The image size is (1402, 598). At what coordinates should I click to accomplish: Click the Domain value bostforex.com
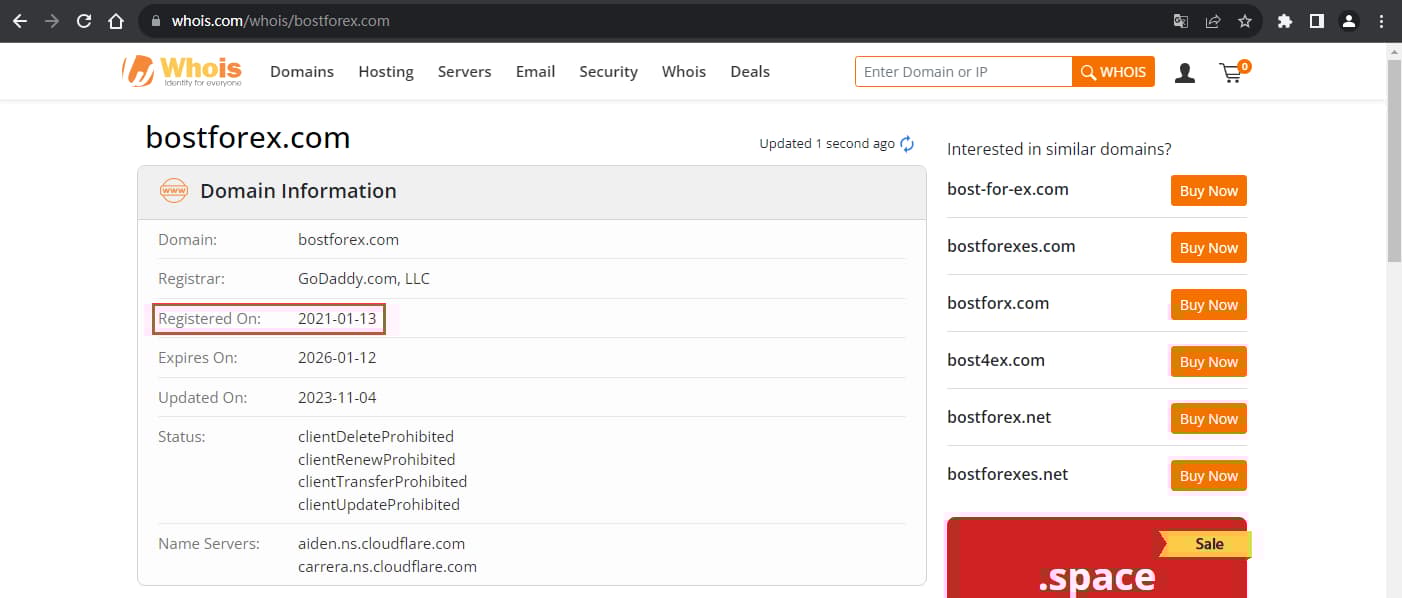coord(348,240)
